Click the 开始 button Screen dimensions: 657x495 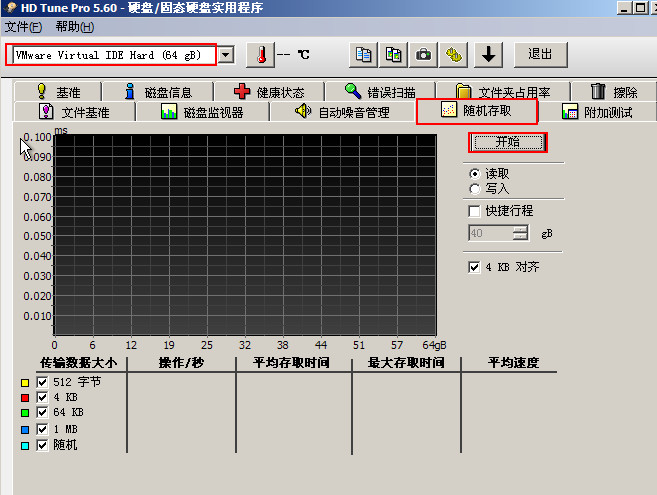508,142
